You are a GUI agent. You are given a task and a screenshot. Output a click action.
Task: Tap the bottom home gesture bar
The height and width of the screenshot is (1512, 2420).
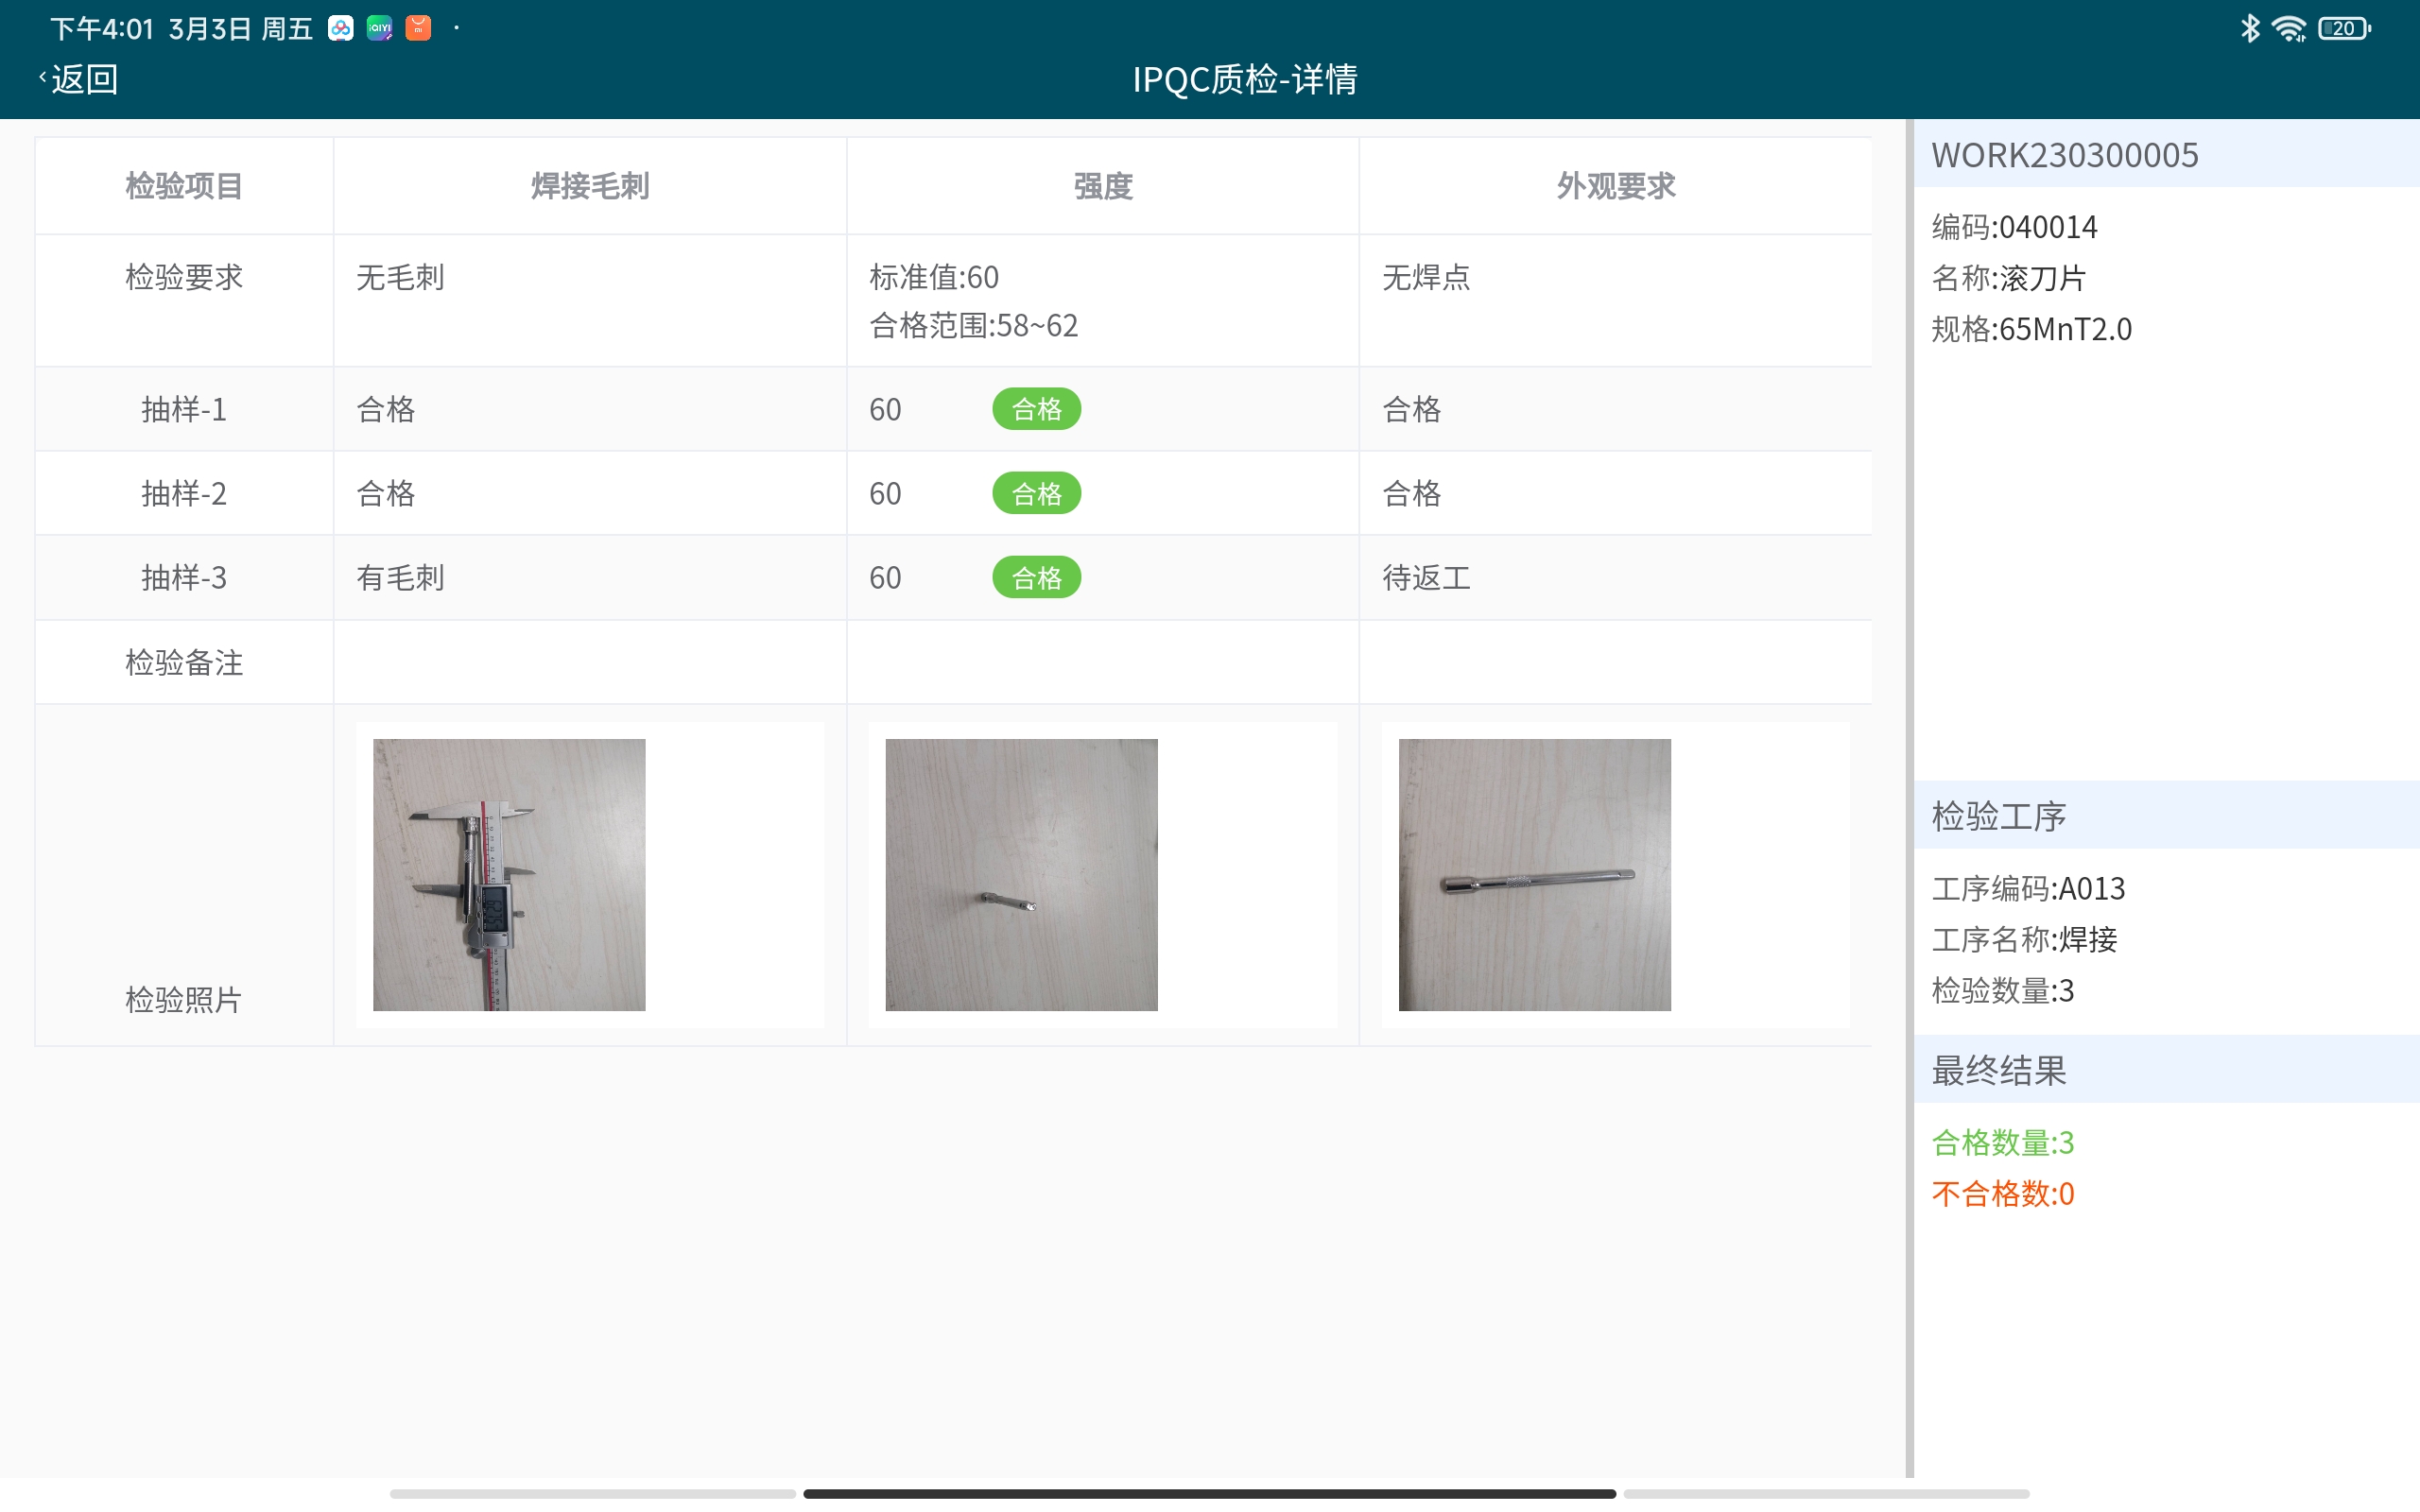click(1209, 1493)
